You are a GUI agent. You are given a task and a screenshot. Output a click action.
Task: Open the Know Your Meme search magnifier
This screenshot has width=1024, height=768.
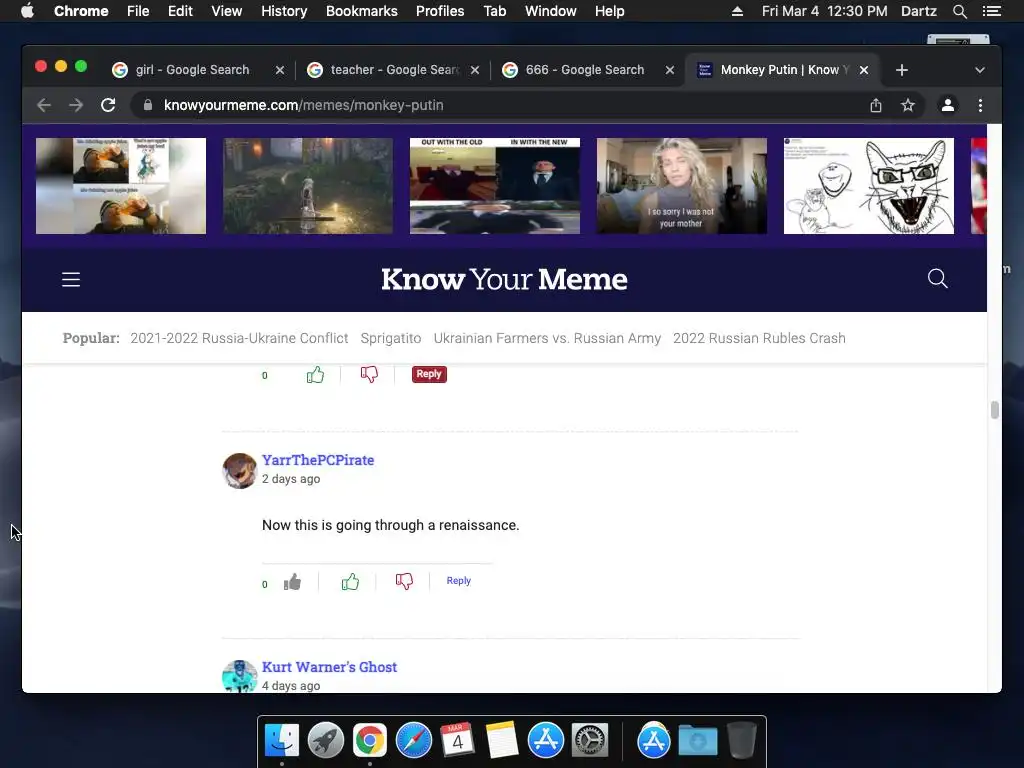pos(937,278)
